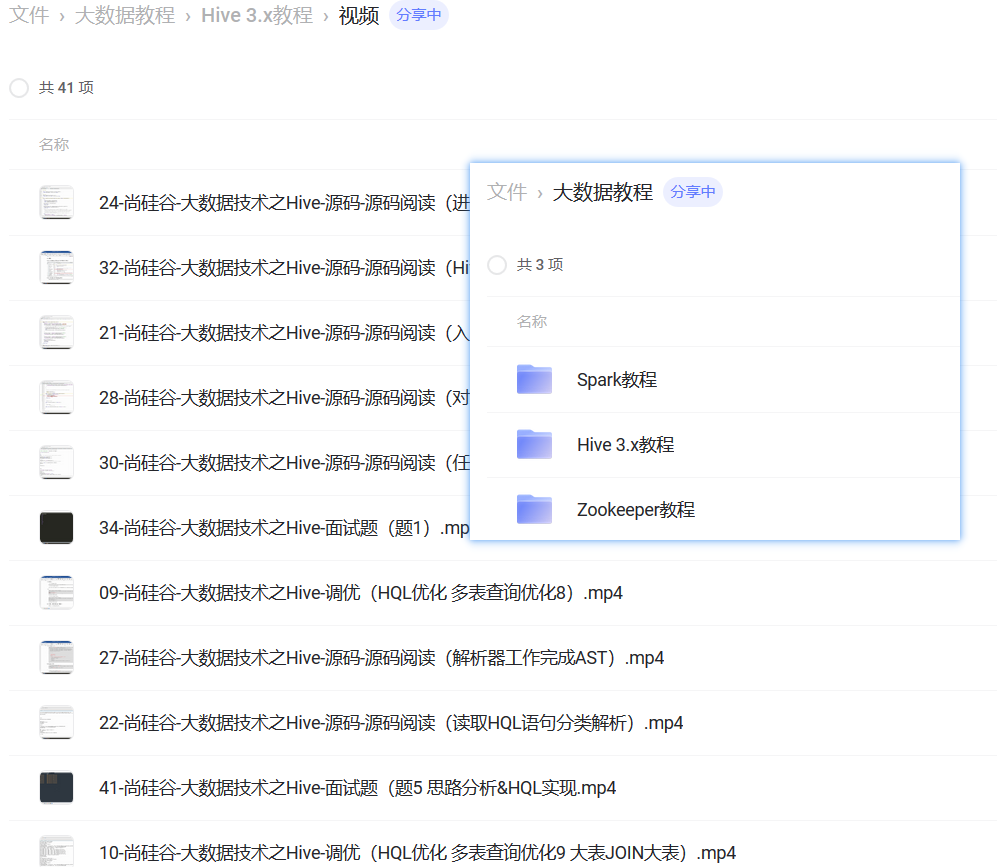Toggle select-all circle beside 共 3 项
This screenshot has width=997, height=867.
point(497,265)
